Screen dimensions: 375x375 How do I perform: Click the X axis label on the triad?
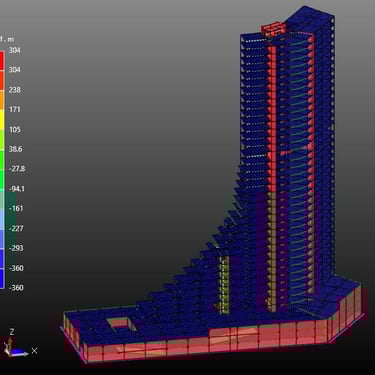click(34, 351)
